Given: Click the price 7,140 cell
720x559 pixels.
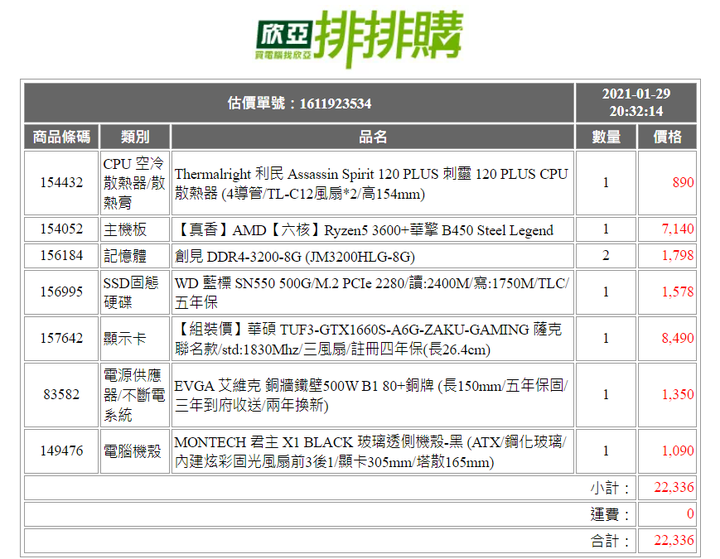Looking at the screenshot, I should (x=667, y=229).
